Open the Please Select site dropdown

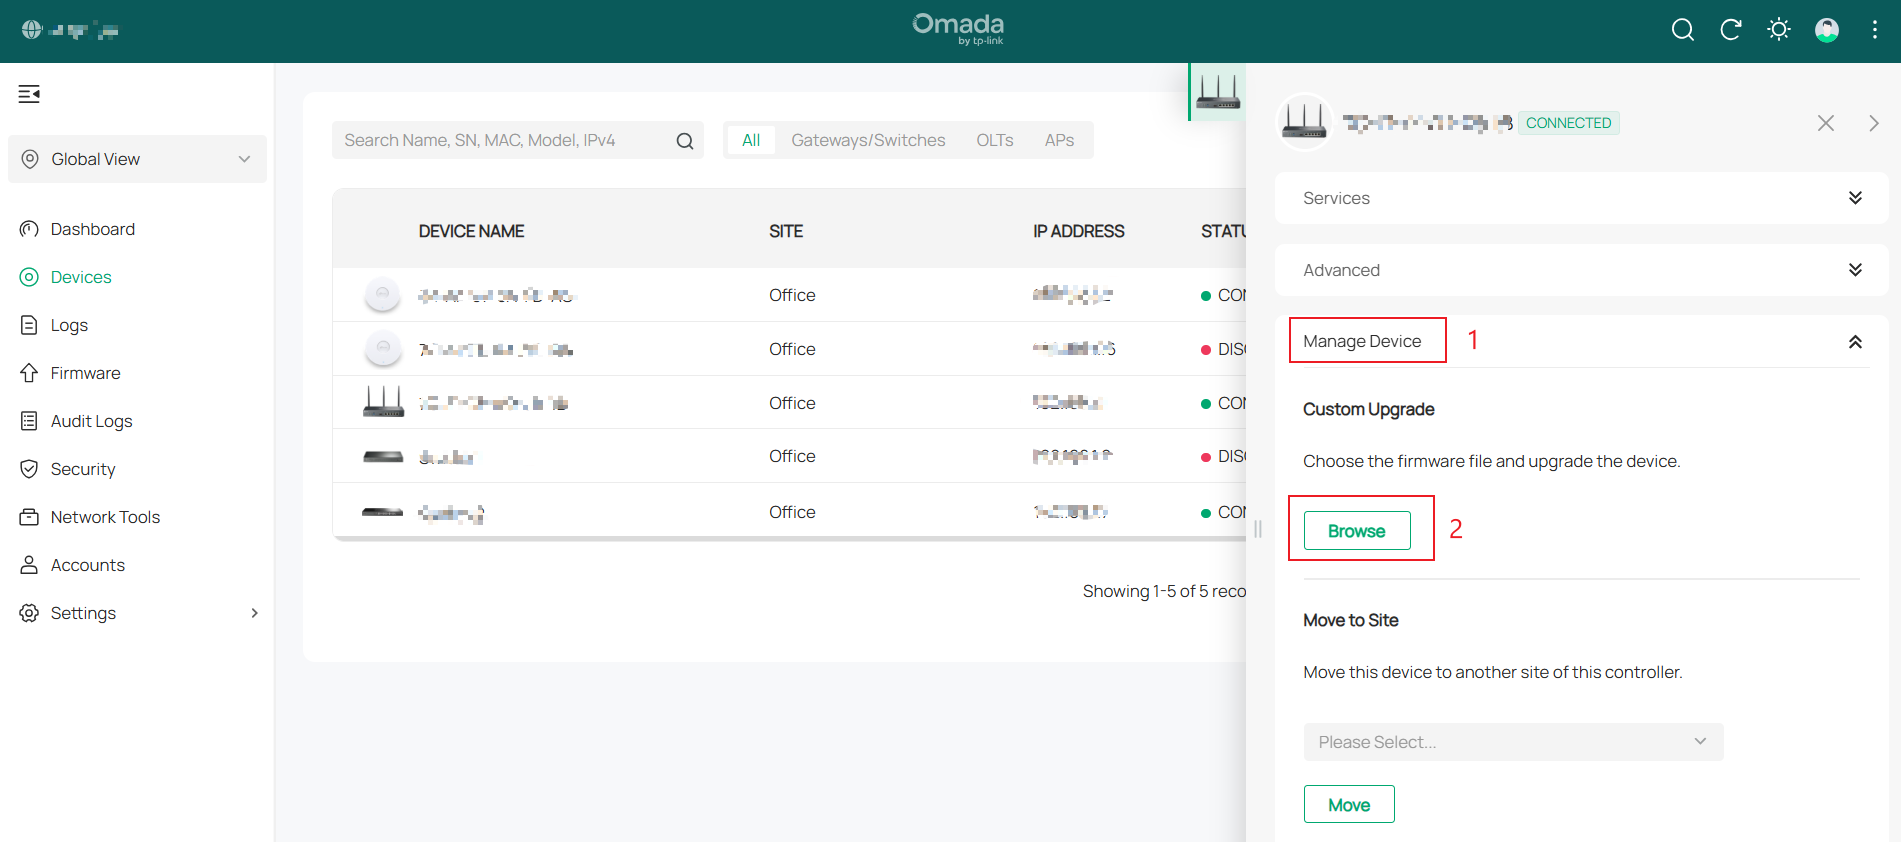(1513, 742)
